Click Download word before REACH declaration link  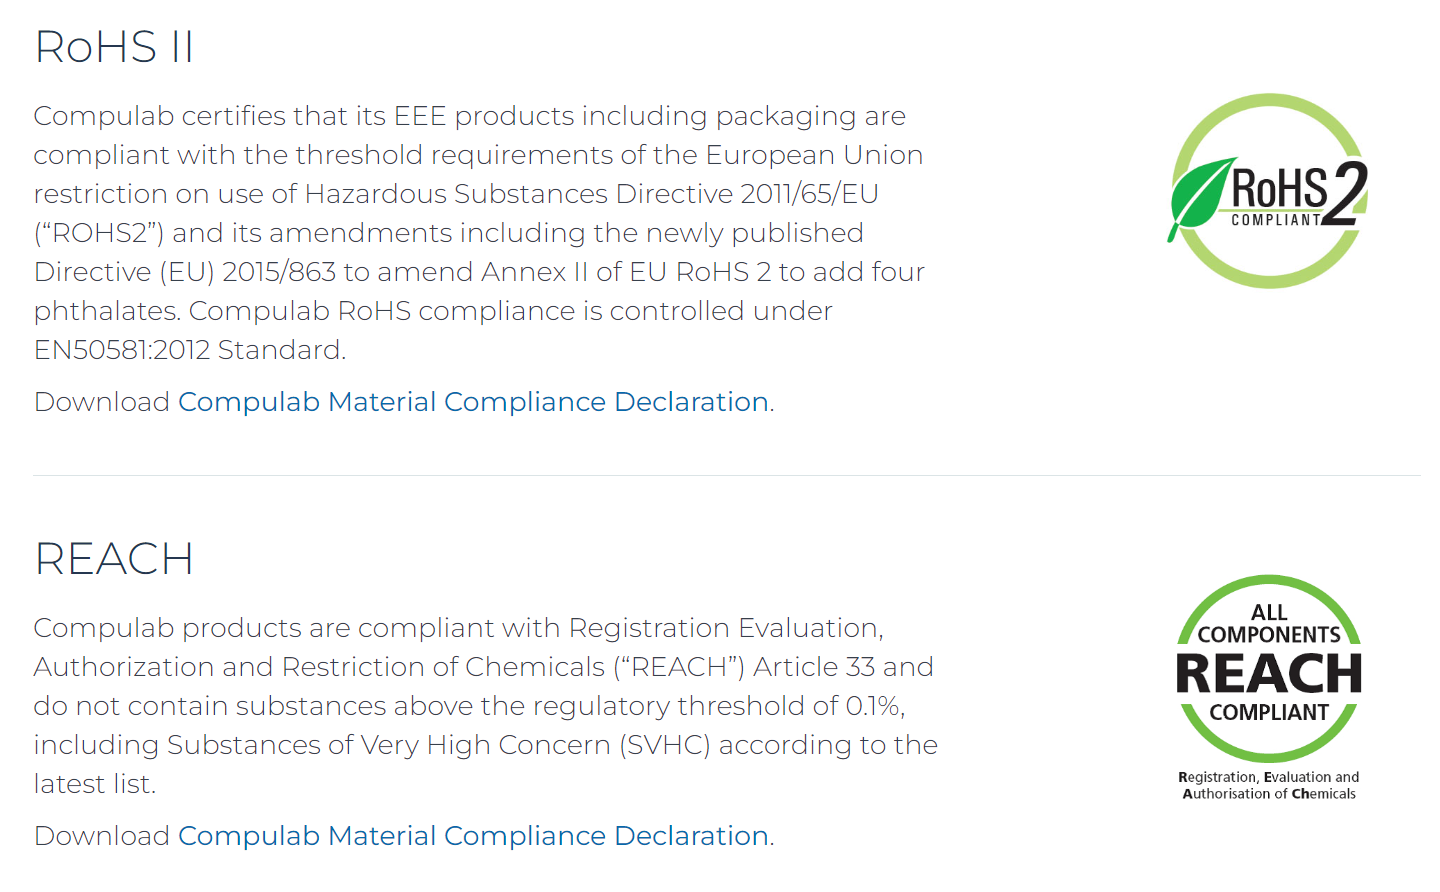click(x=101, y=836)
